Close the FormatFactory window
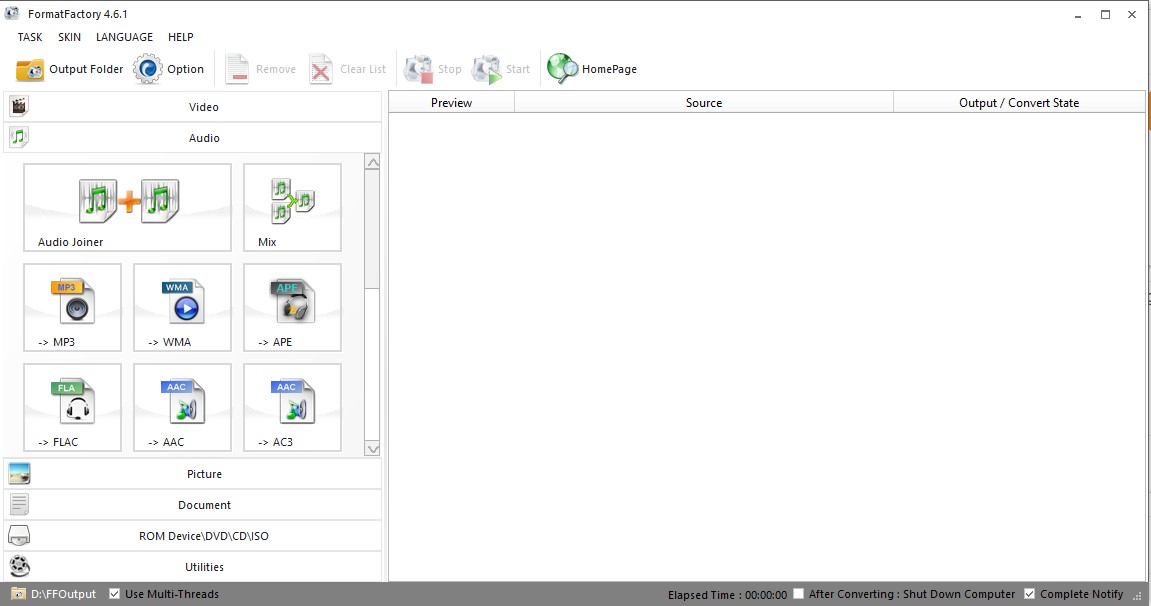This screenshot has height=606, width=1151. [x=1132, y=15]
